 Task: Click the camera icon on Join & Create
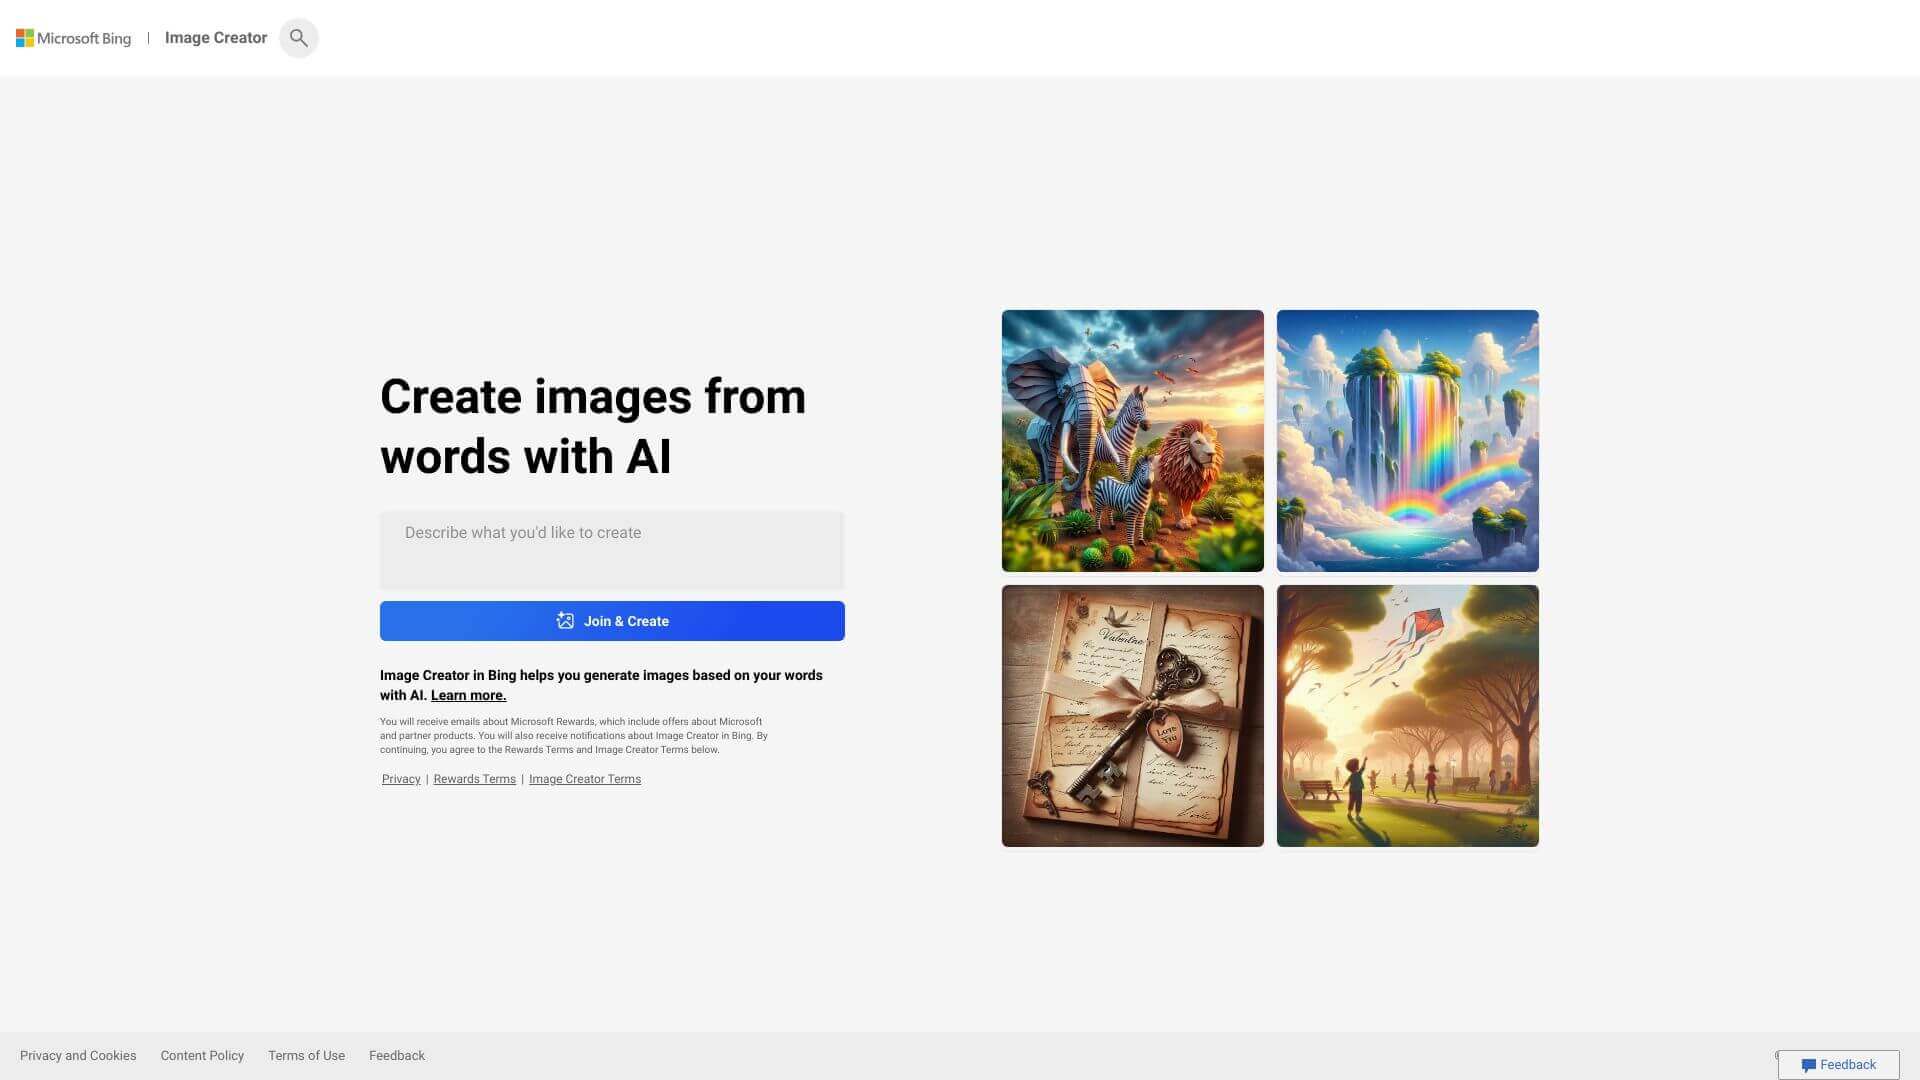tap(565, 620)
